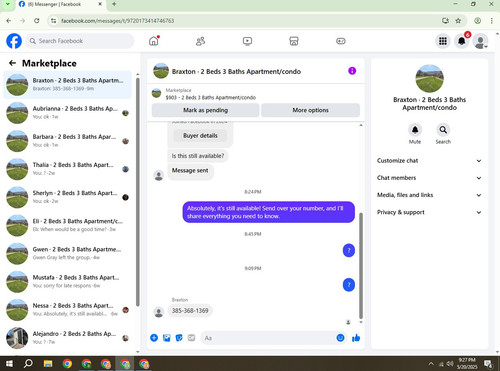Image resolution: width=500 pixels, height=371 pixels.
Task: Open the emoji picker in message box
Action: click(x=340, y=338)
